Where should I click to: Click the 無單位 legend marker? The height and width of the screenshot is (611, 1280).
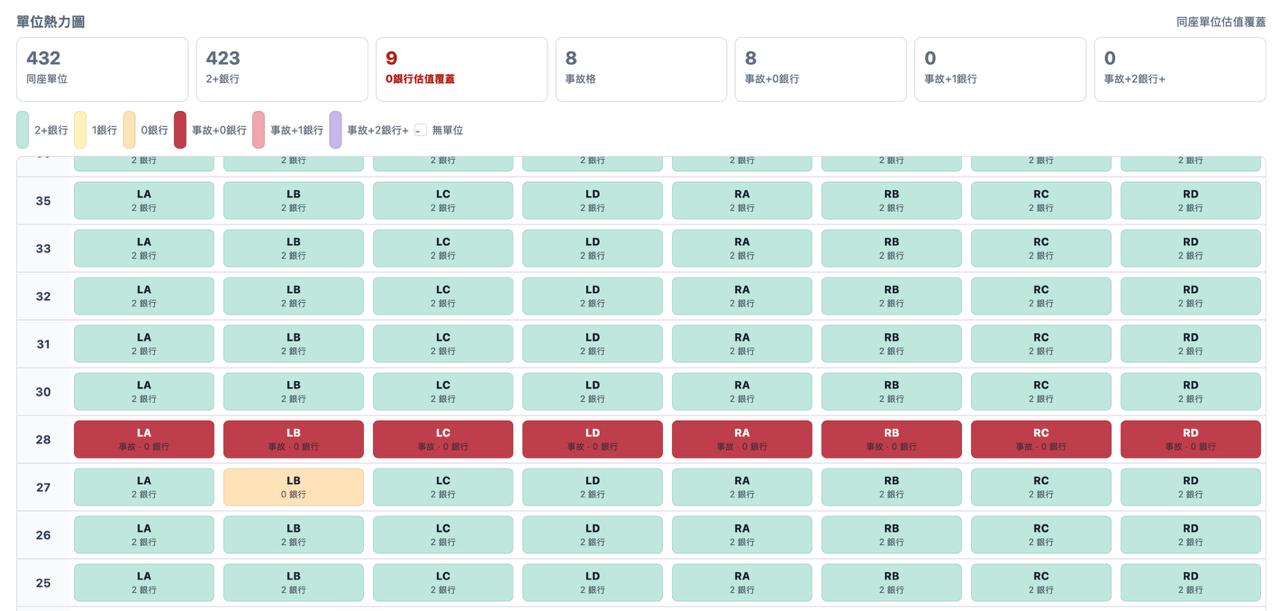pyautogui.click(x=420, y=130)
